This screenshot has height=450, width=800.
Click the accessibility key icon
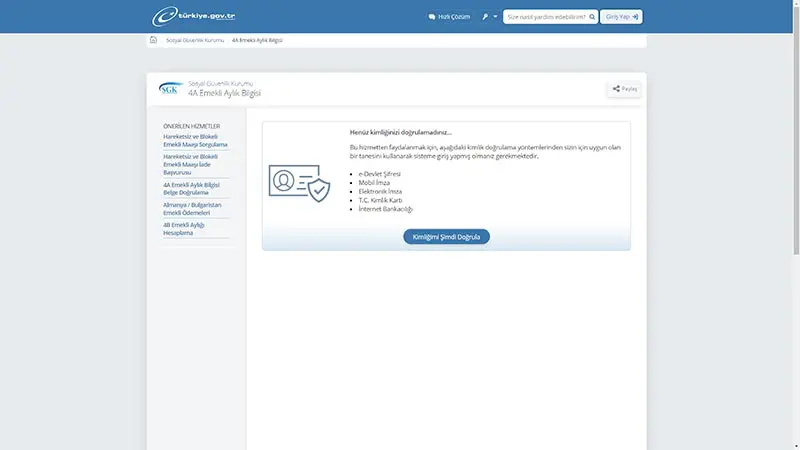(x=485, y=17)
